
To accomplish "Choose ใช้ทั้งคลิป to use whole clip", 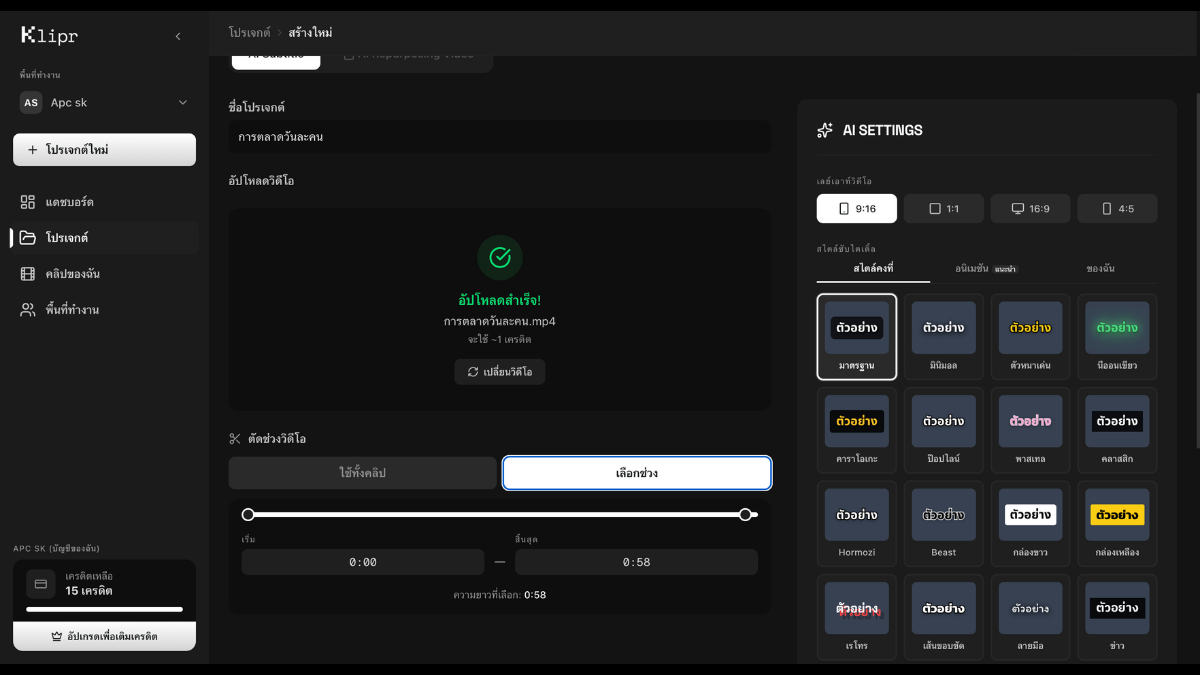I will [x=362, y=473].
